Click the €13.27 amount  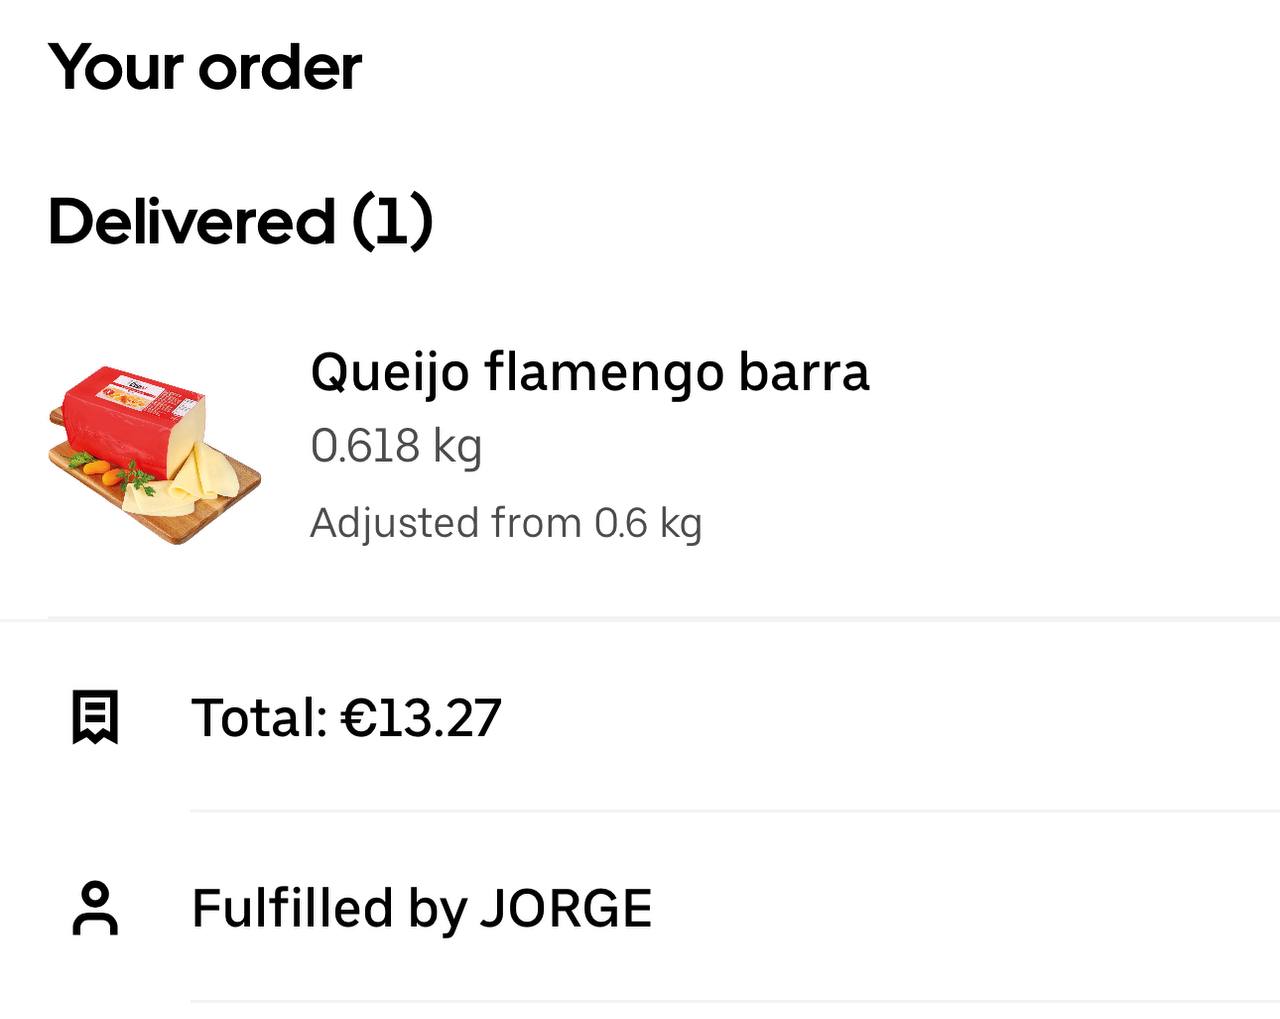tap(421, 717)
